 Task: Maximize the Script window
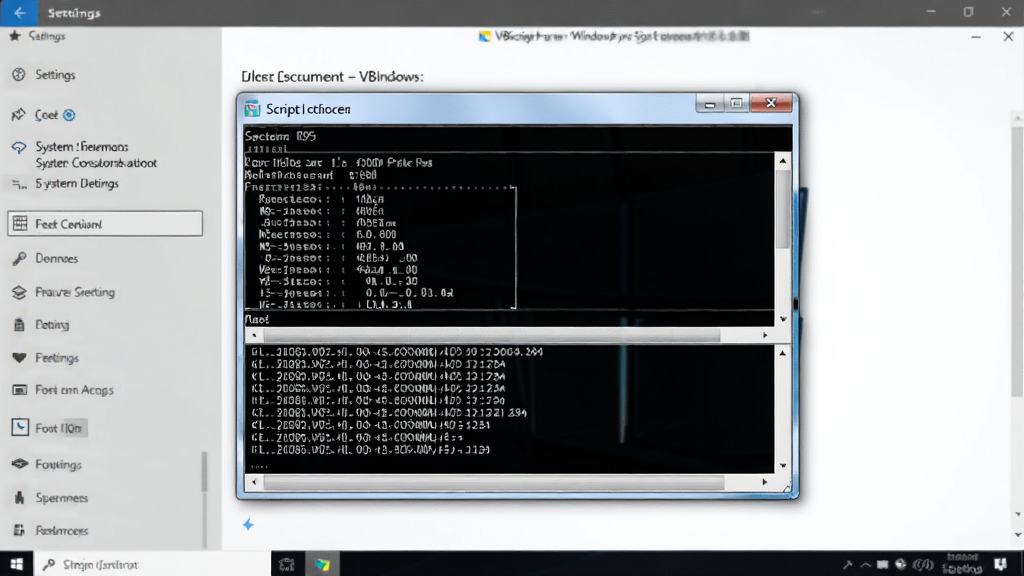click(x=737, y=104)
